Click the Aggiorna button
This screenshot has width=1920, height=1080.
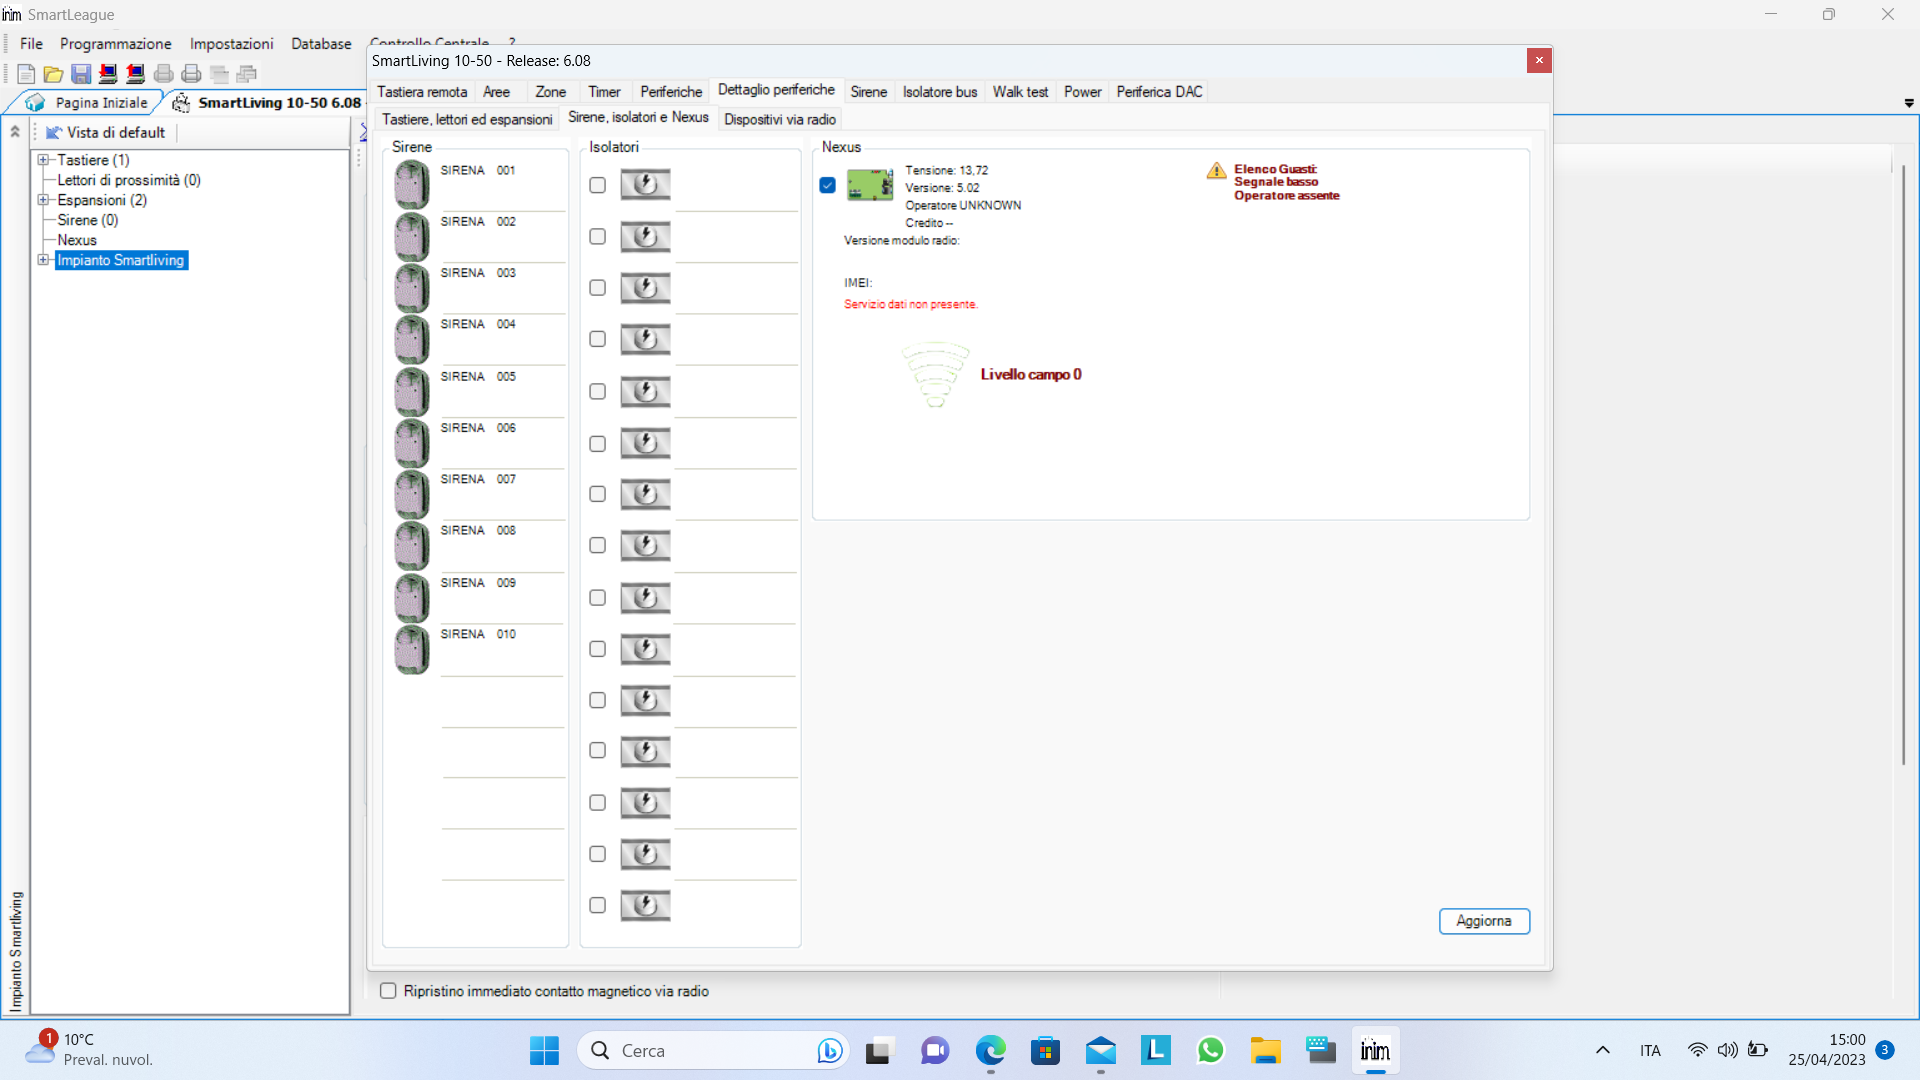1484,921
